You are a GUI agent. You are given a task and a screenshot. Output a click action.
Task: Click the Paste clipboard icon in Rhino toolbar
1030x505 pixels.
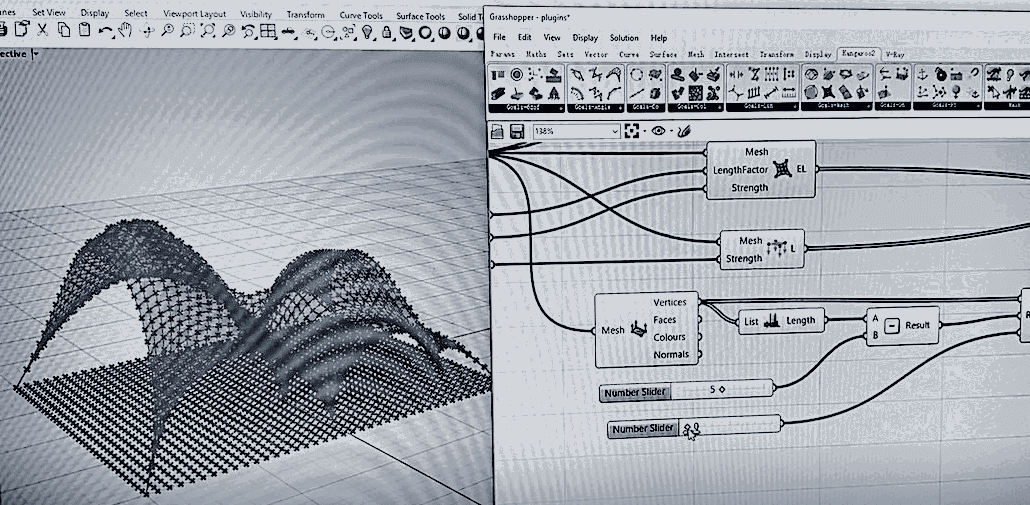[84, 30]
